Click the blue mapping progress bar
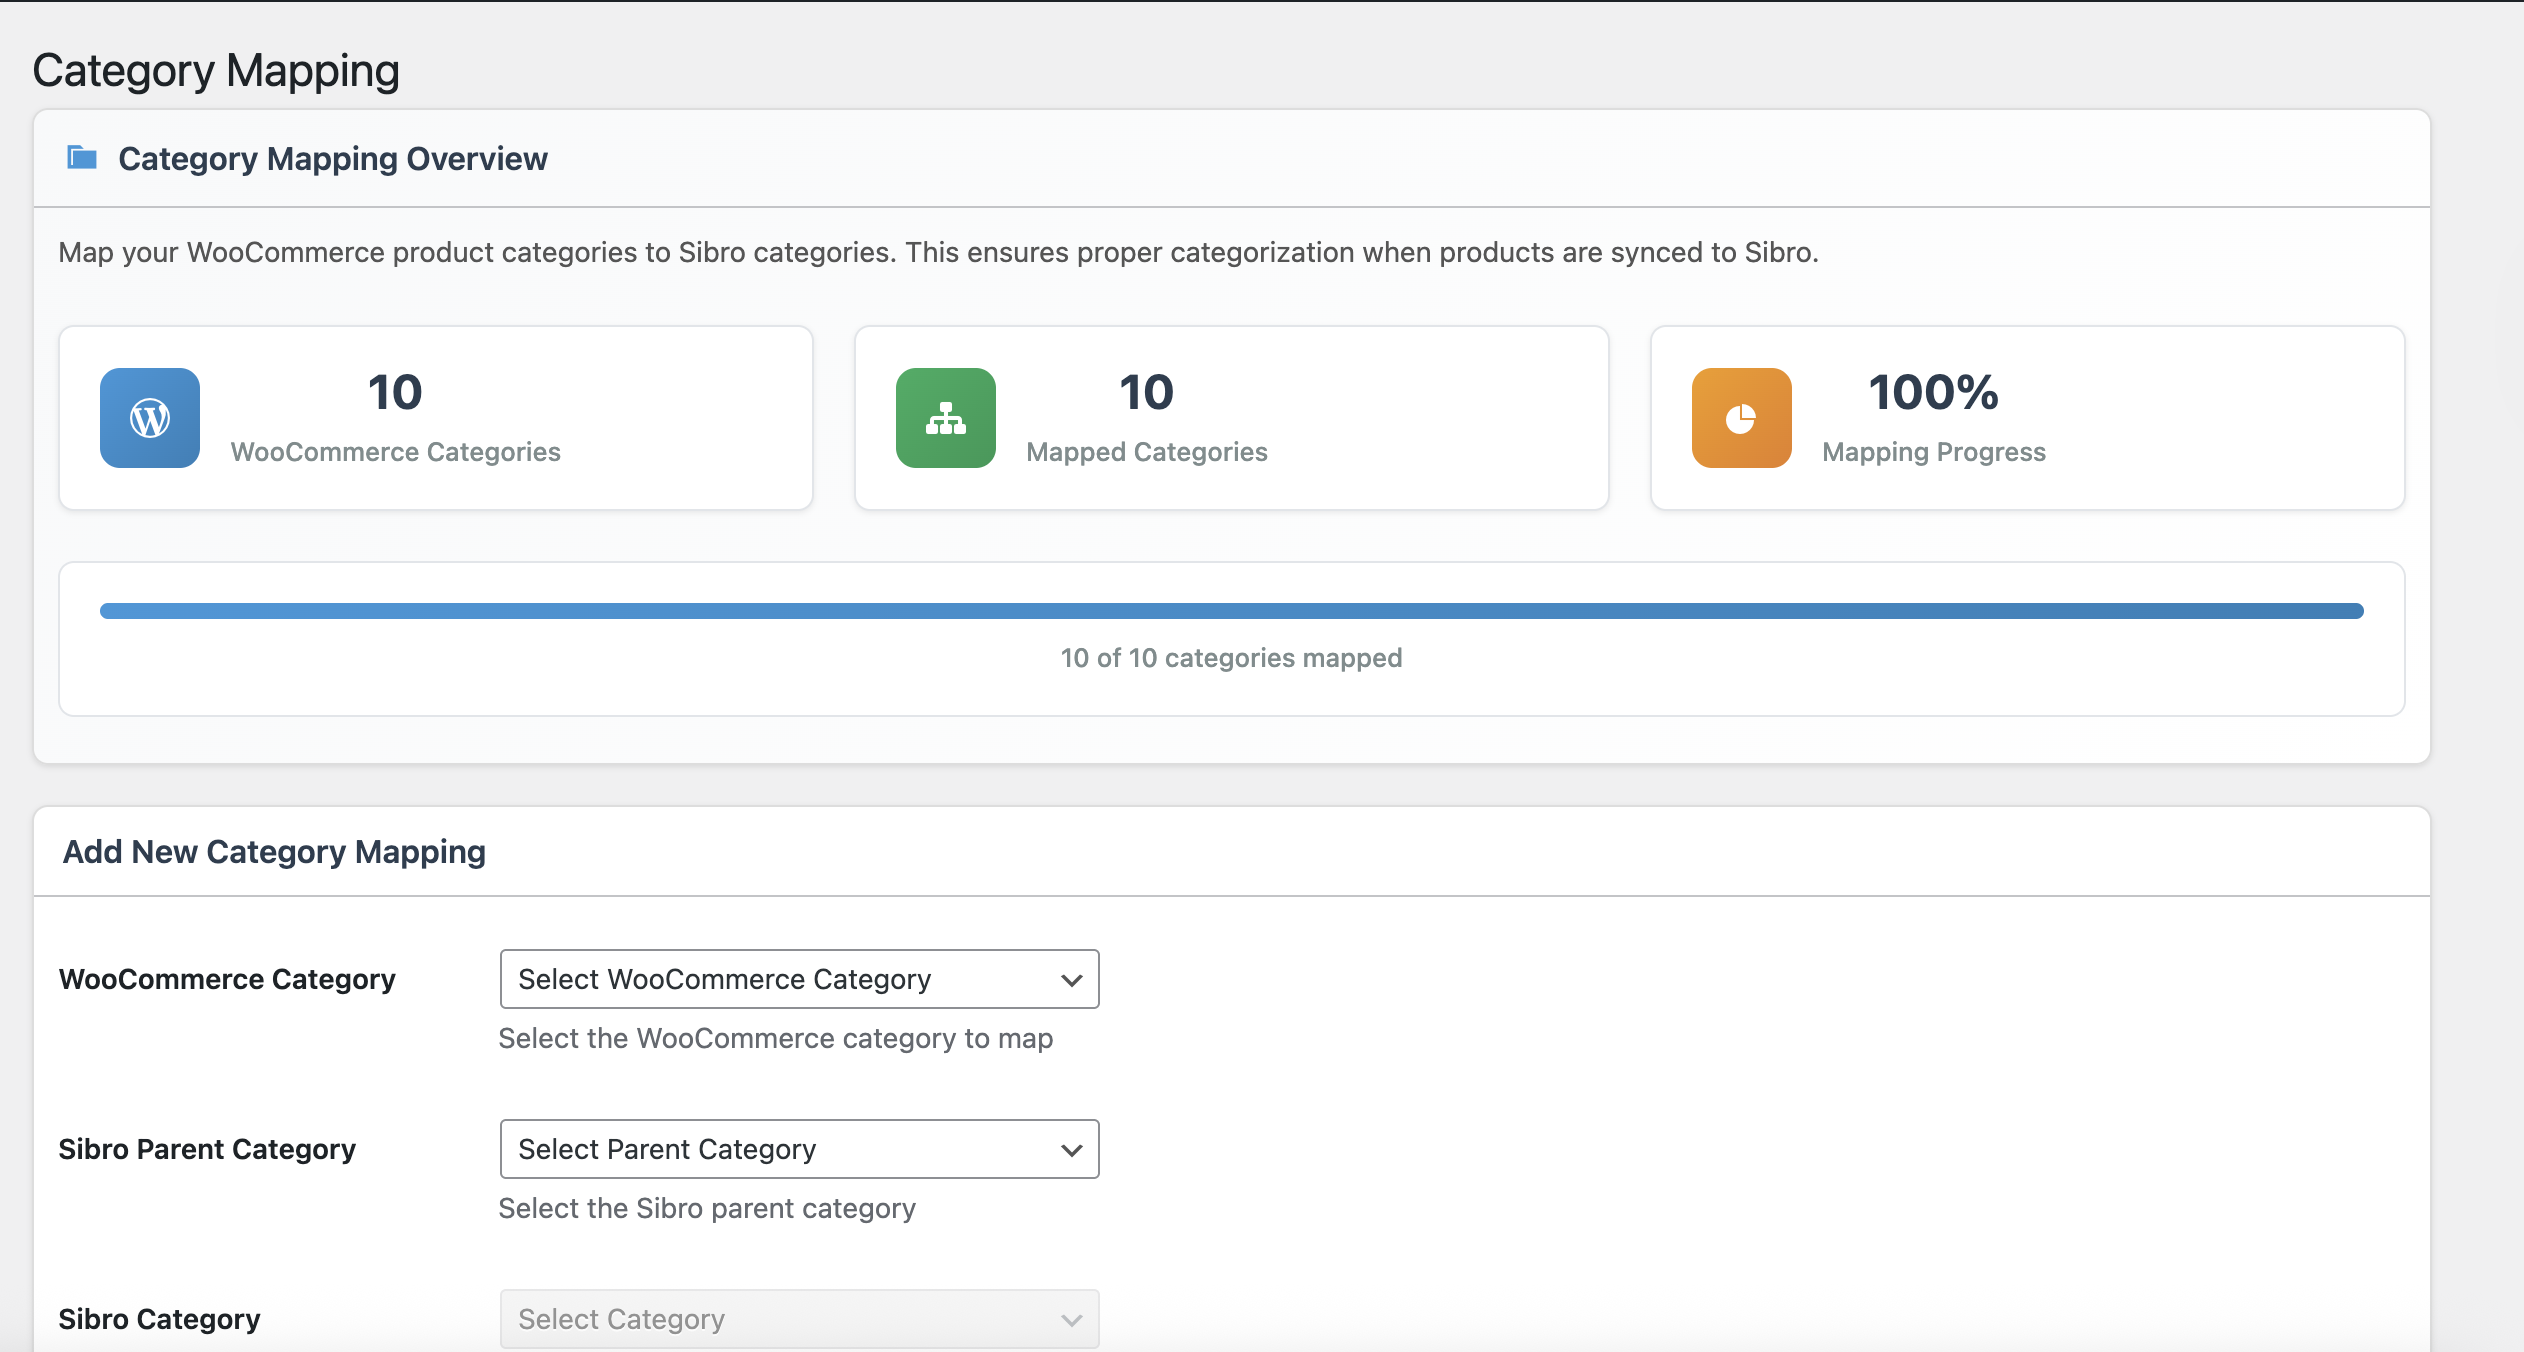 point(1230,611)
